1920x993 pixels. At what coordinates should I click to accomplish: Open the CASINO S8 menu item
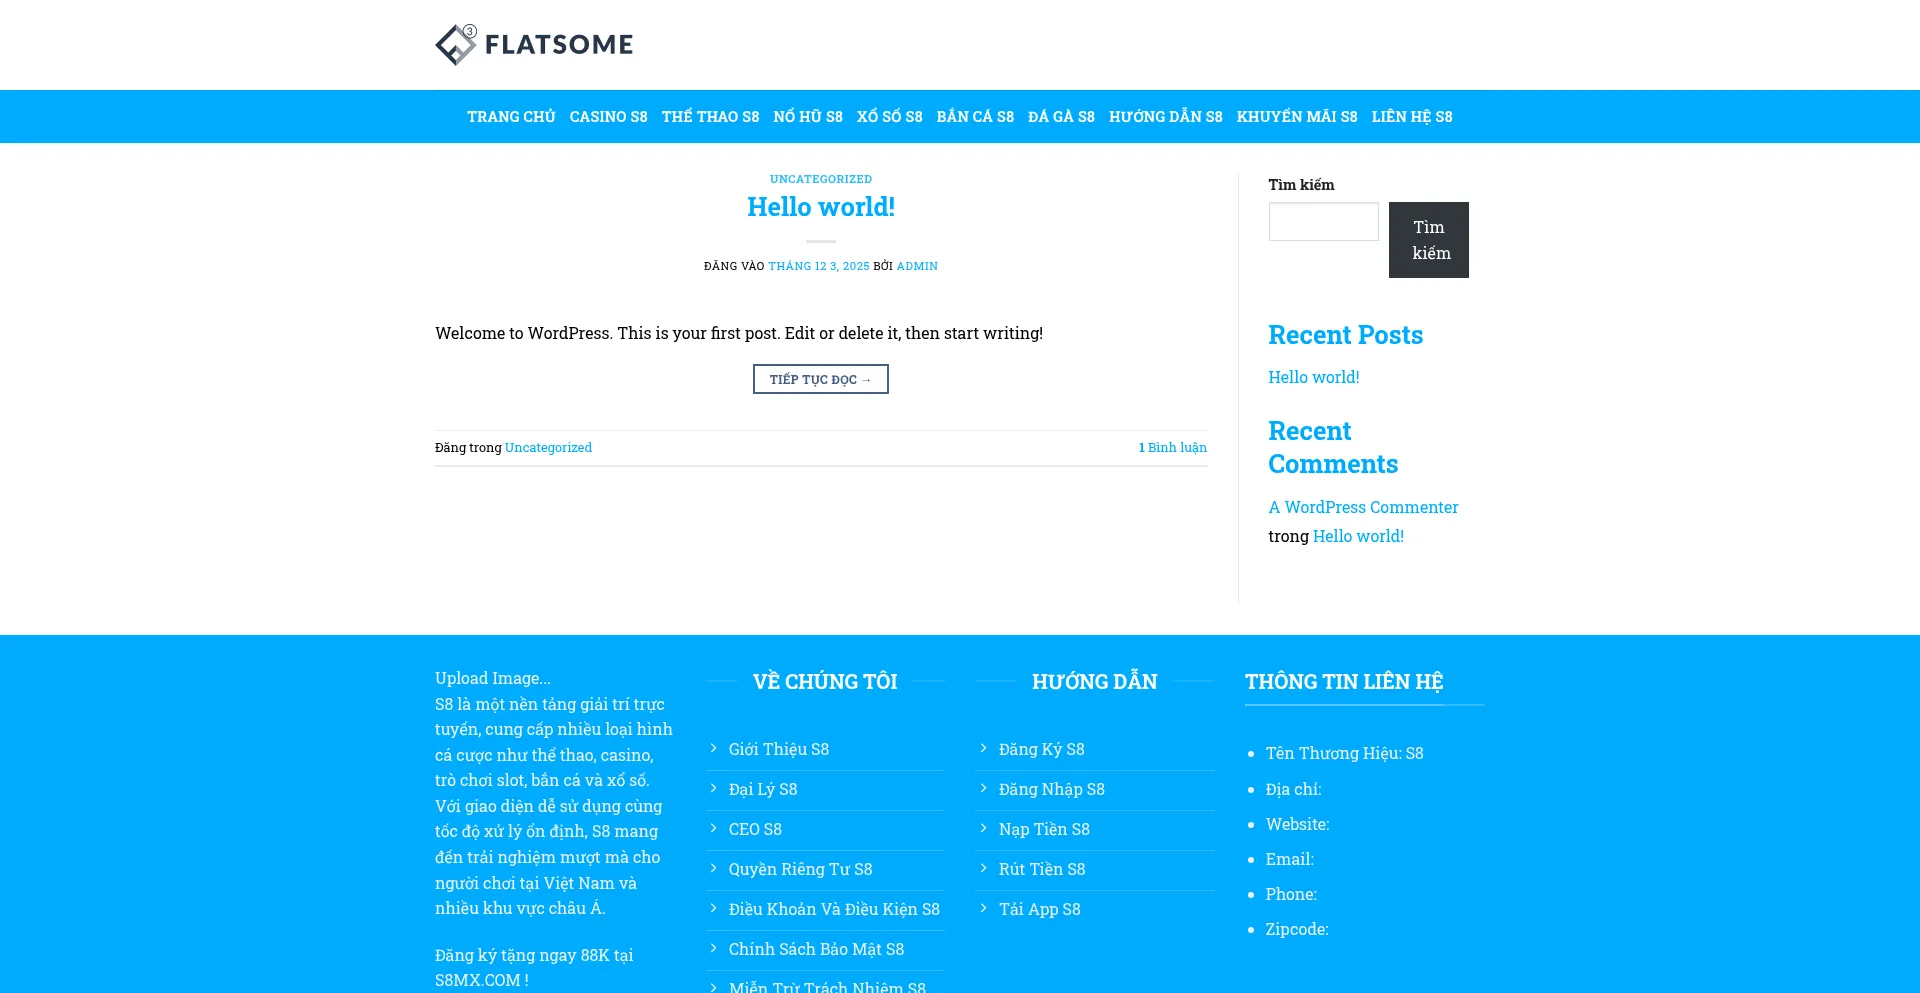[608, 117]
